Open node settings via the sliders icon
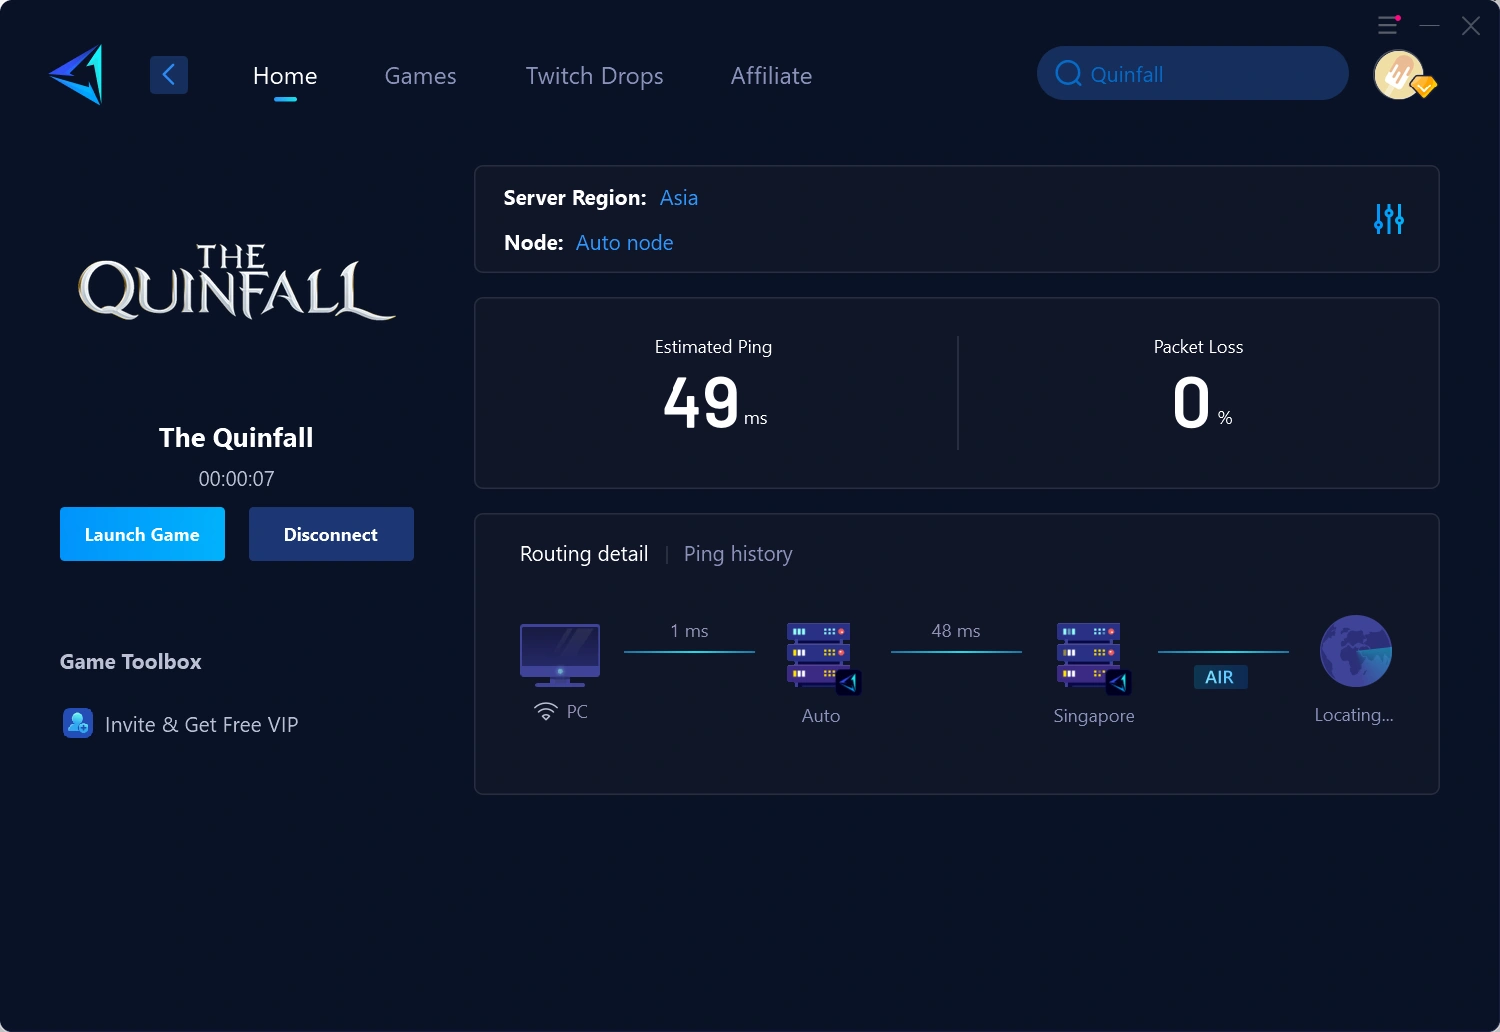 (1388, 219)
